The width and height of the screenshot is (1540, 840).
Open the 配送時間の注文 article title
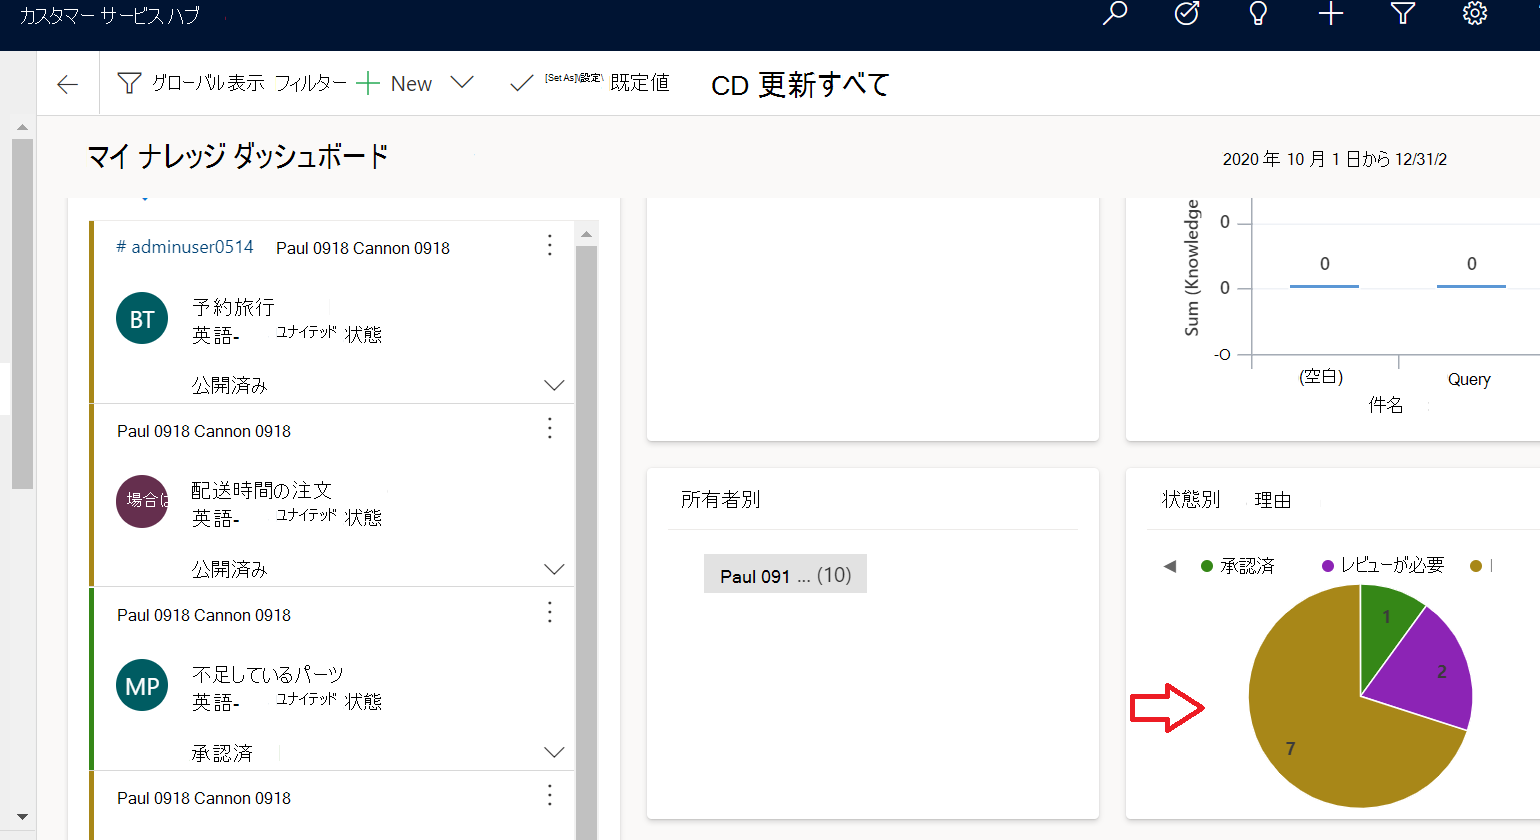pyautogui.click(x=261, y=490)
